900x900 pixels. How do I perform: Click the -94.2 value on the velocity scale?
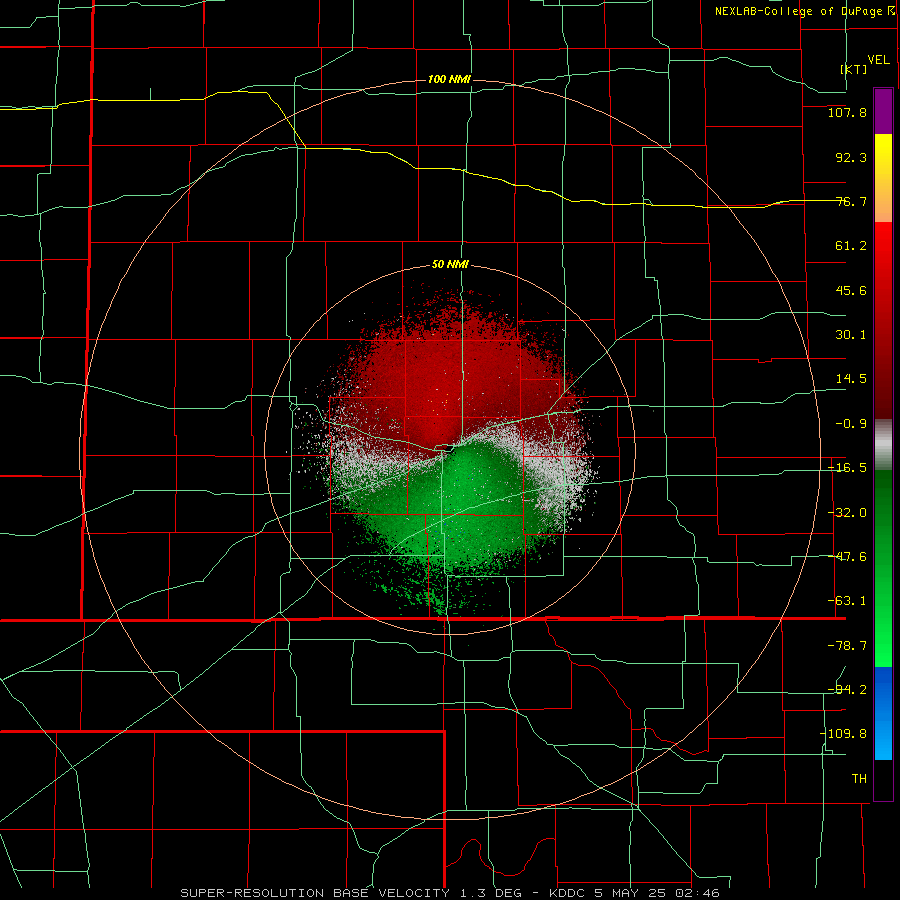[847, 690]
